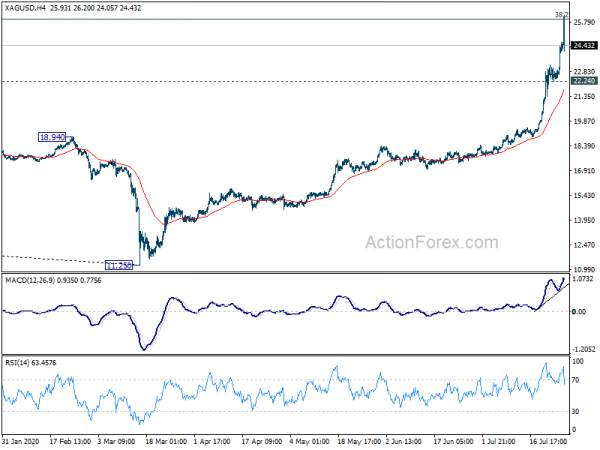Screen dimensions: 600x450
Task: Click the 15.430 price axis value
Action: [x=584, y=196]
